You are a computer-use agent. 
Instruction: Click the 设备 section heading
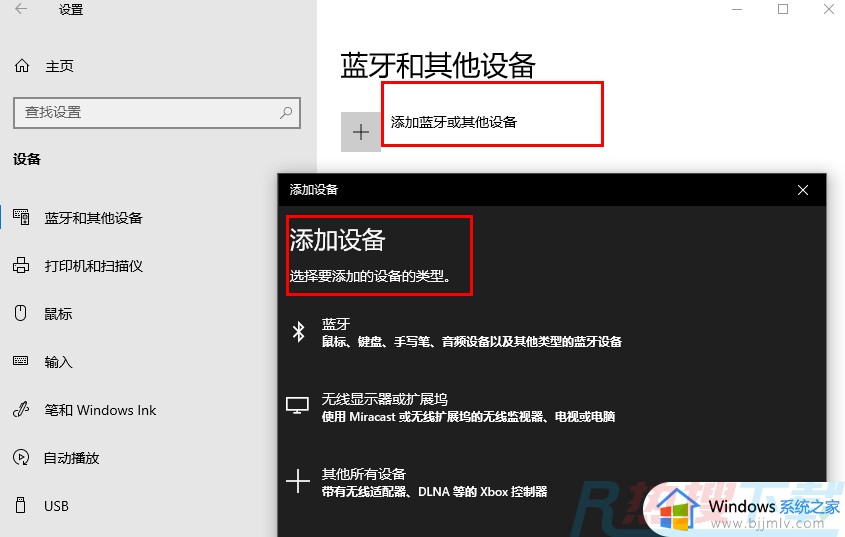click(27, 159)
